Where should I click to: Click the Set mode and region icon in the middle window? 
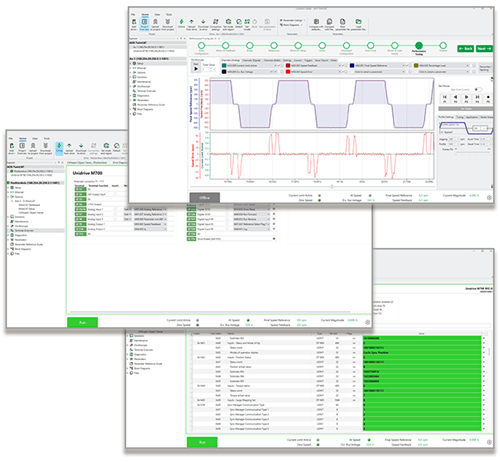[x=106, y=148]
